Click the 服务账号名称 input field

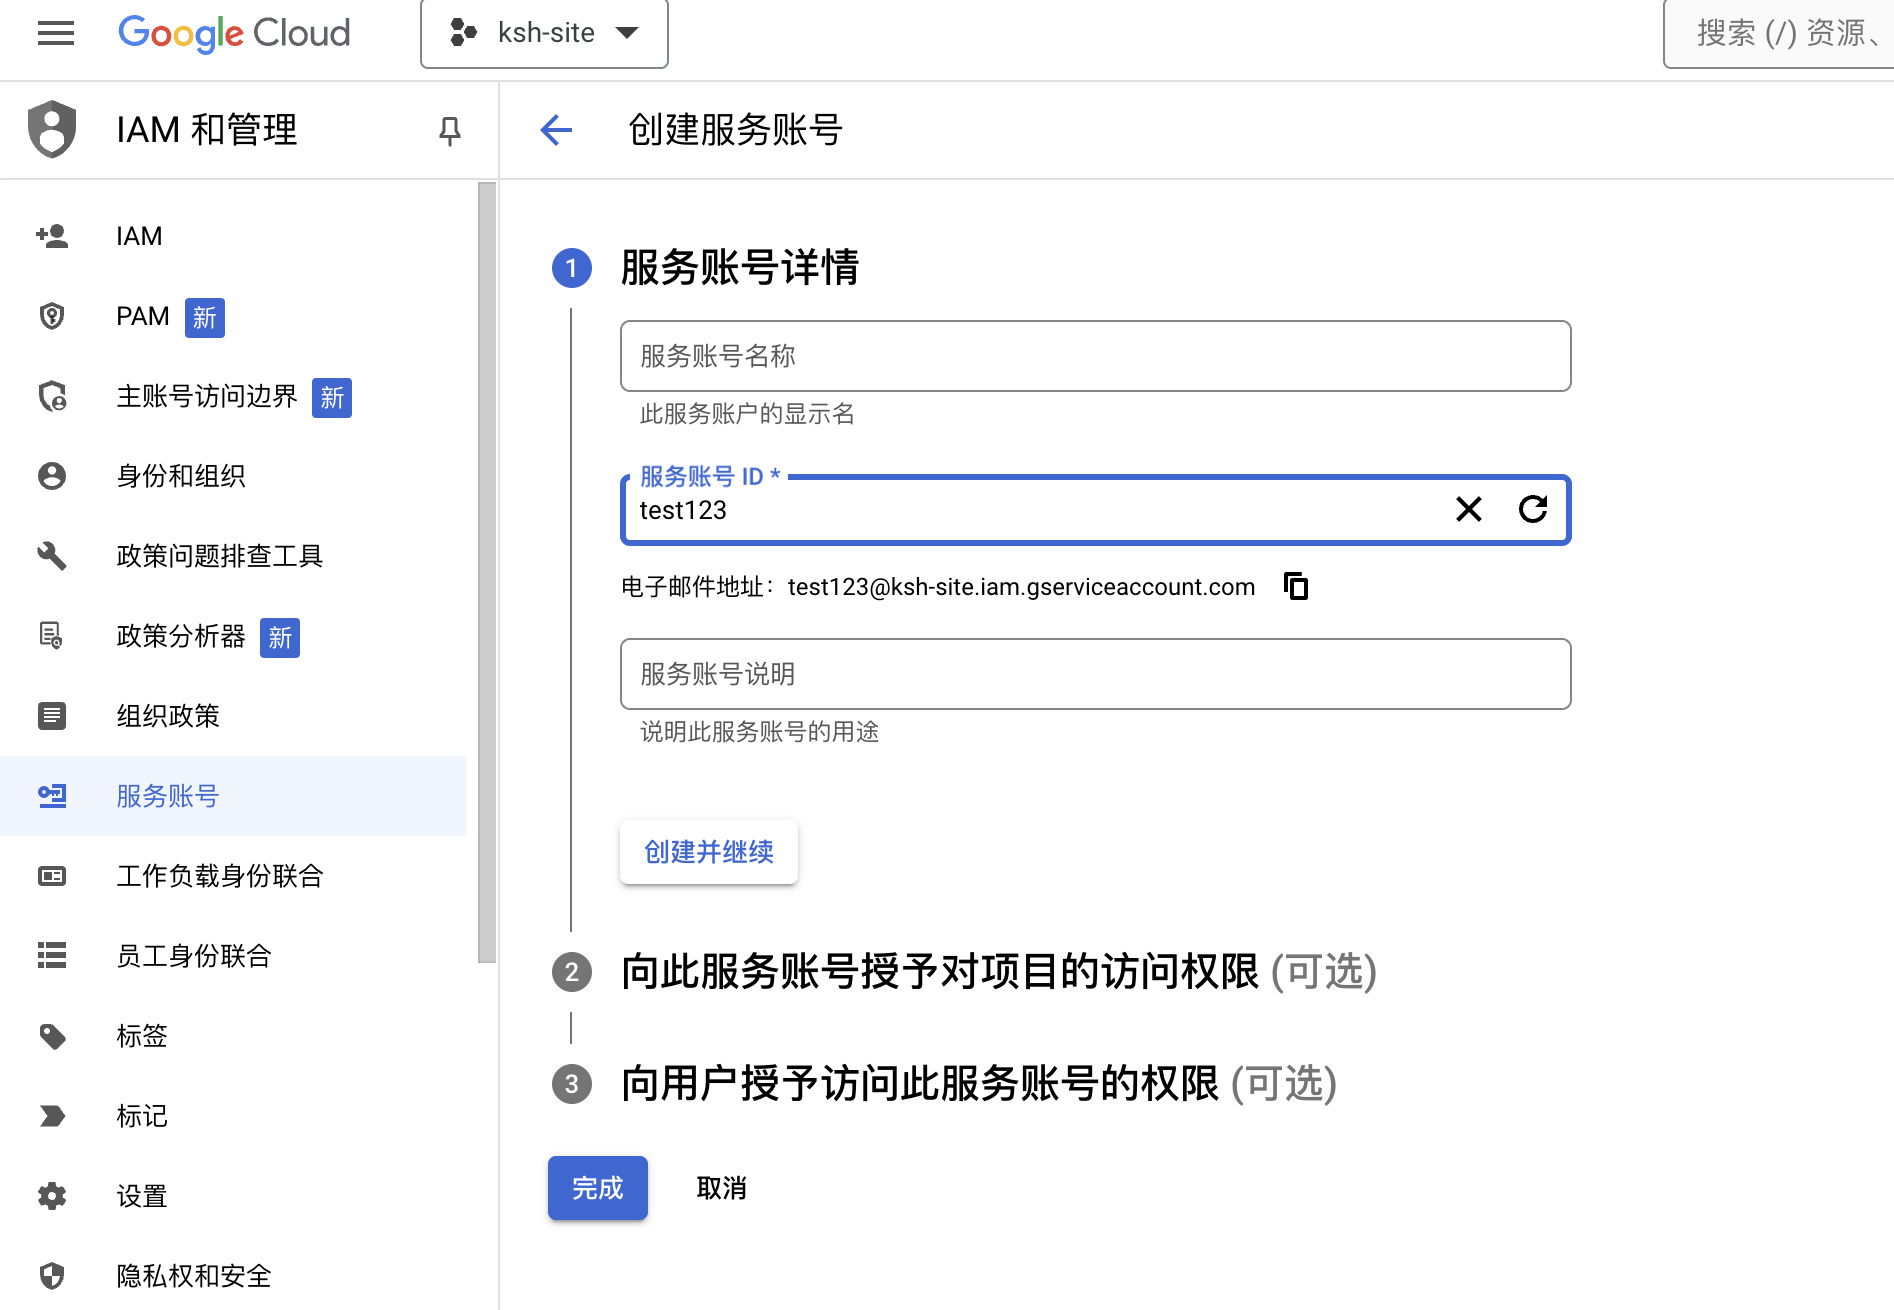(x=1095, y=356)
